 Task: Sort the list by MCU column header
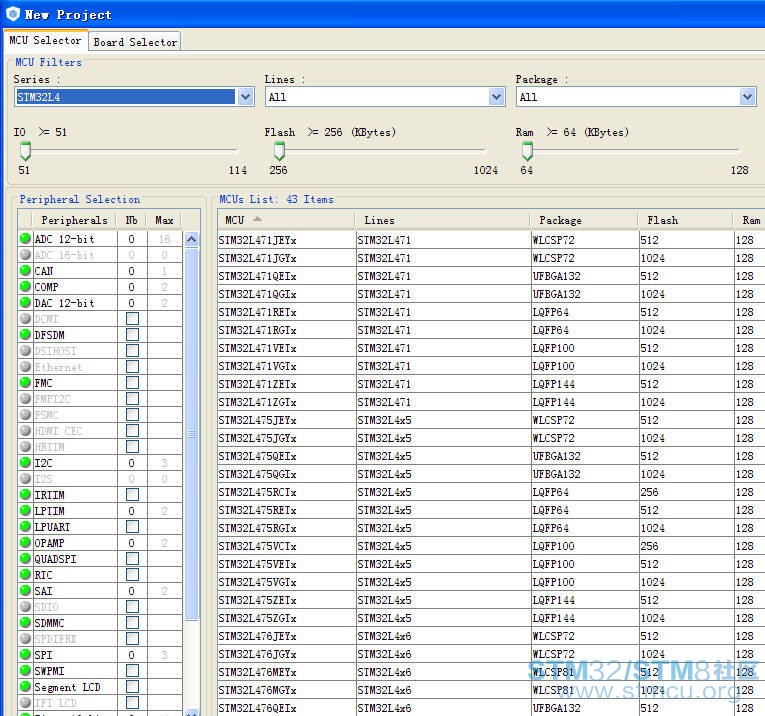(x=286, y=220)
